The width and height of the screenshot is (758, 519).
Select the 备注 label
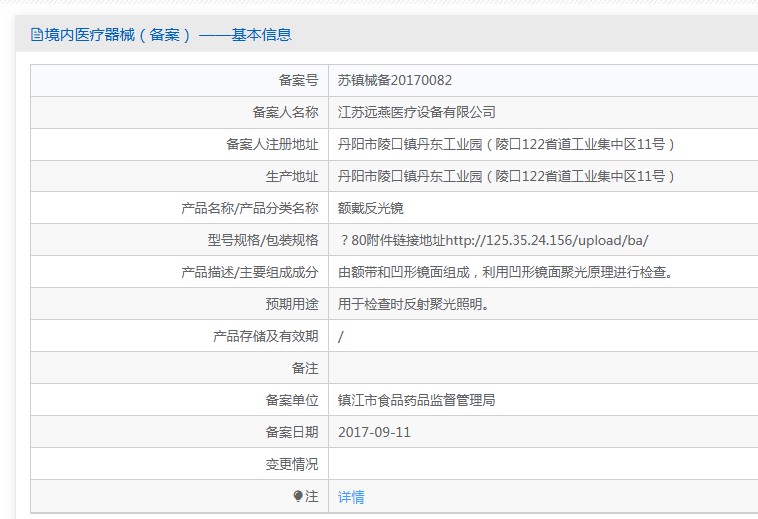[x=305, y=368]
